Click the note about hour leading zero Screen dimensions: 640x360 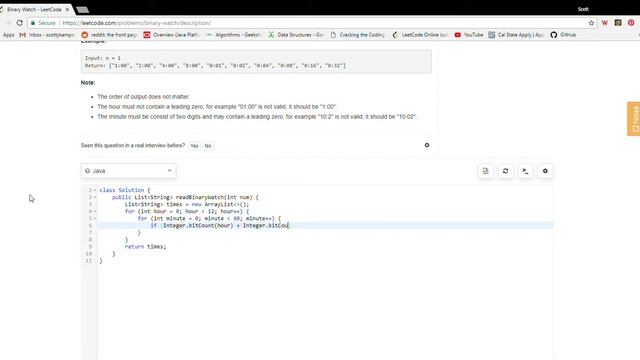pyautogui.click(x=217, y=107)
